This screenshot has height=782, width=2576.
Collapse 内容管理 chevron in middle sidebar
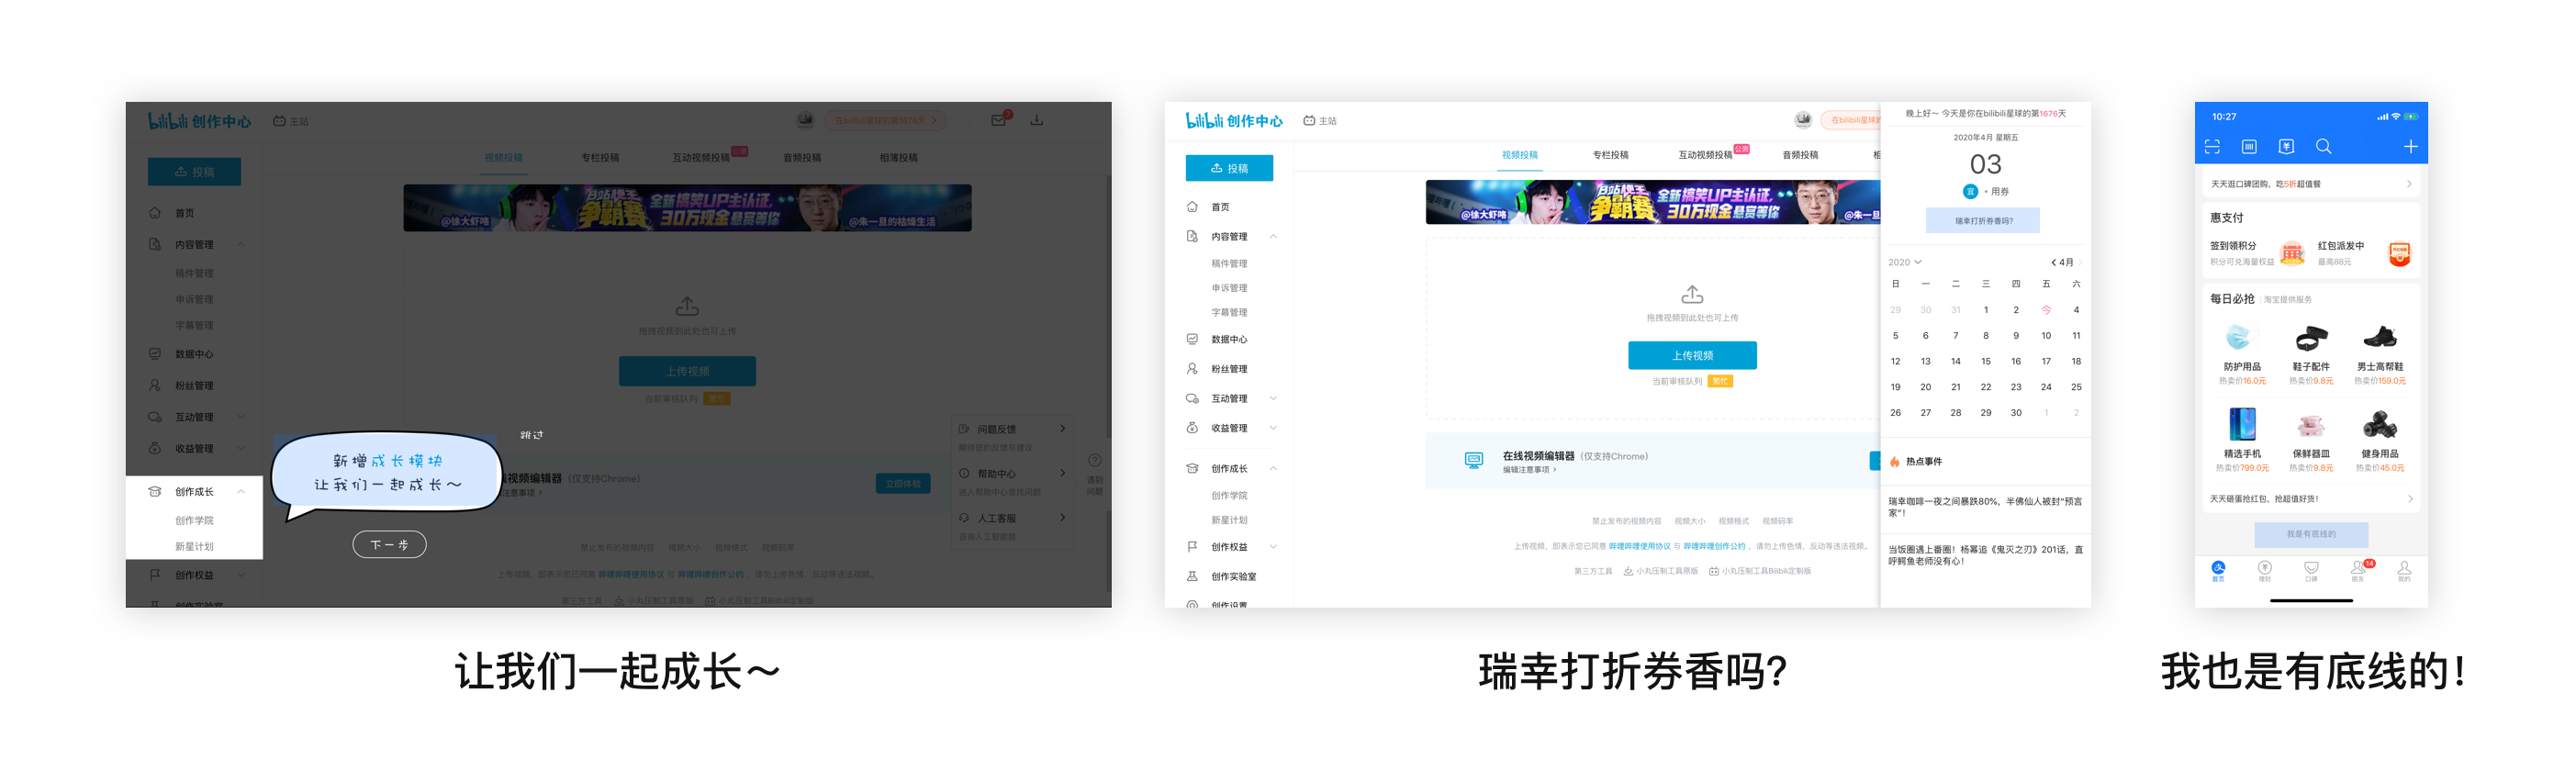(1273, 236)
